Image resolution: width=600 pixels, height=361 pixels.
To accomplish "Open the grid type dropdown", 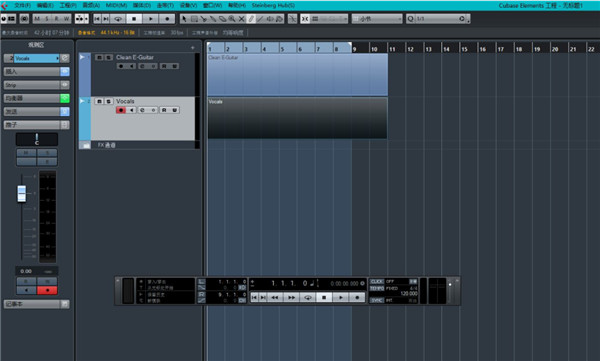I will 377,19.
